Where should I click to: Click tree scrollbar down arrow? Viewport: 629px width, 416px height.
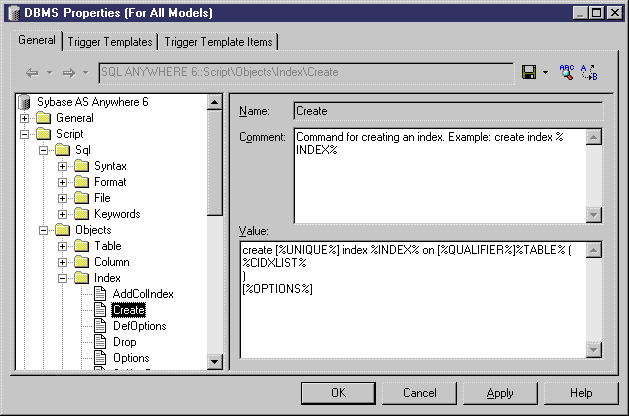pyautogui.click(x=215, y=362)
